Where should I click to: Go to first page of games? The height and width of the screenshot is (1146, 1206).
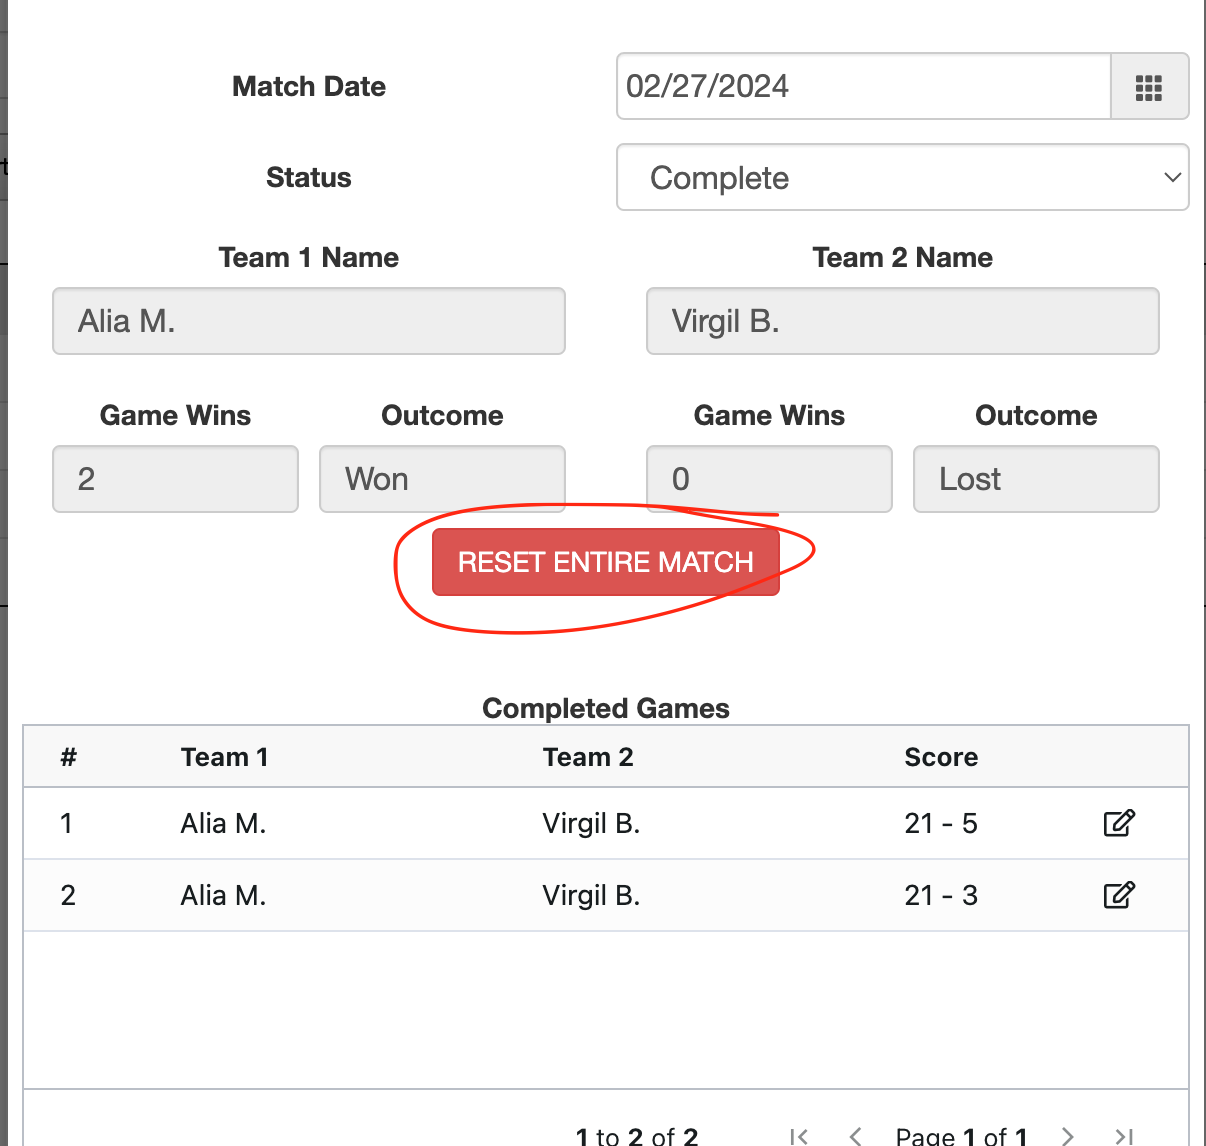[798, 1136]
